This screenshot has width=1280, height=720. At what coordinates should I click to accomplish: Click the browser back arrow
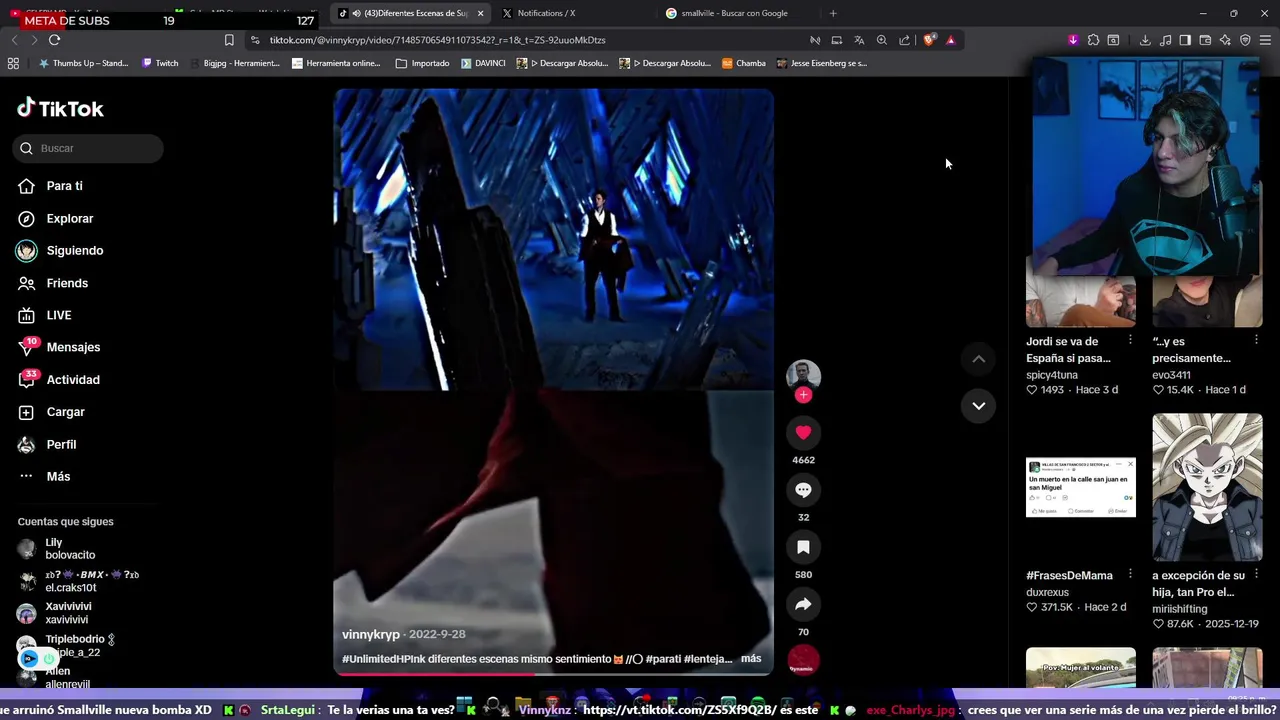tap(14, 40)
